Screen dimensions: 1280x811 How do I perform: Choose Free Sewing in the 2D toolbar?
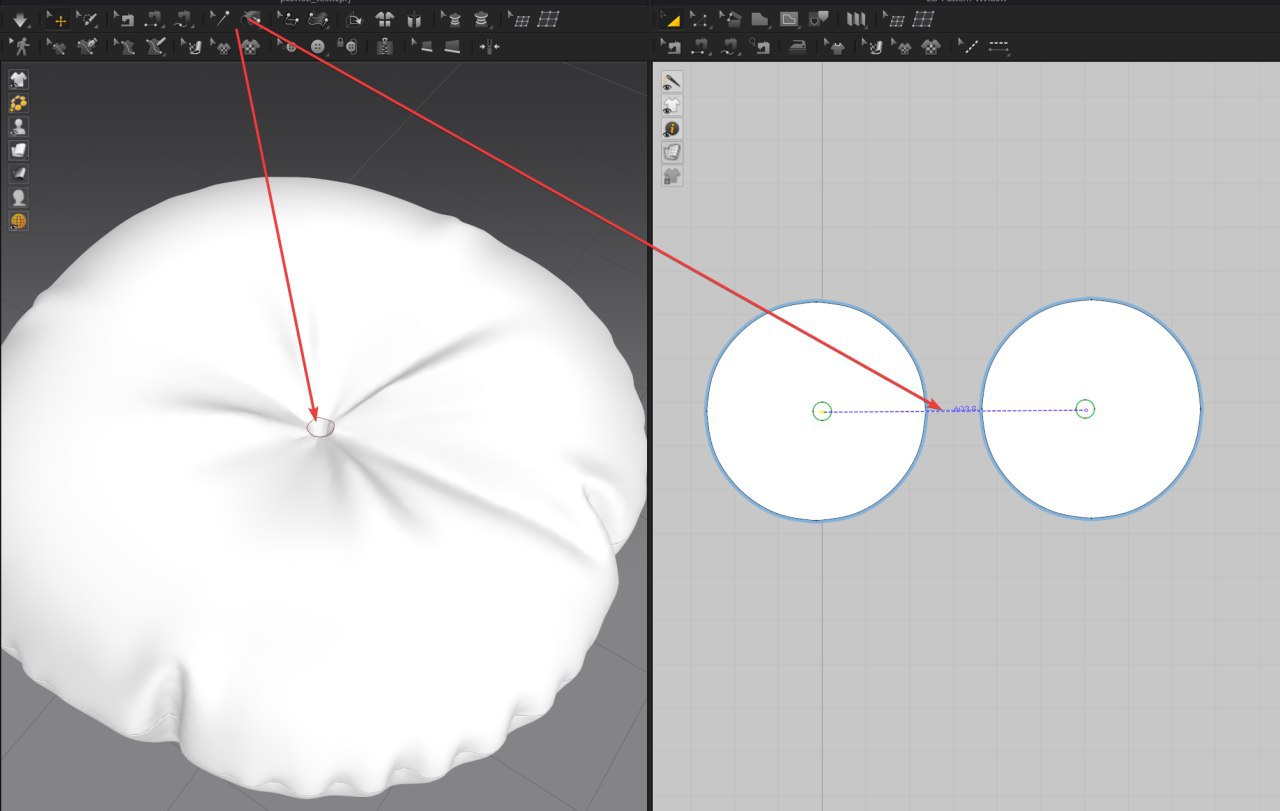[x=731, y=46]
